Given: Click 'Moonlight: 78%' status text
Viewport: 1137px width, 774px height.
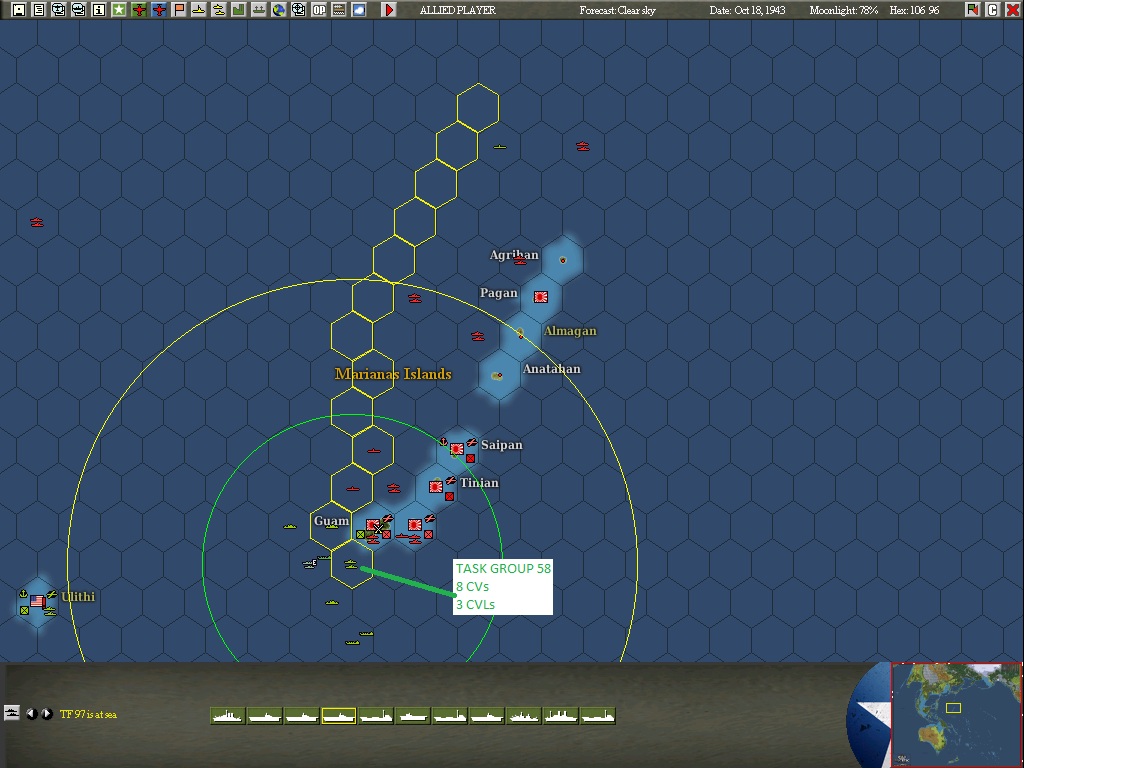Looking at the screenshot, I should pyautogui.click(x=843, y=10).
